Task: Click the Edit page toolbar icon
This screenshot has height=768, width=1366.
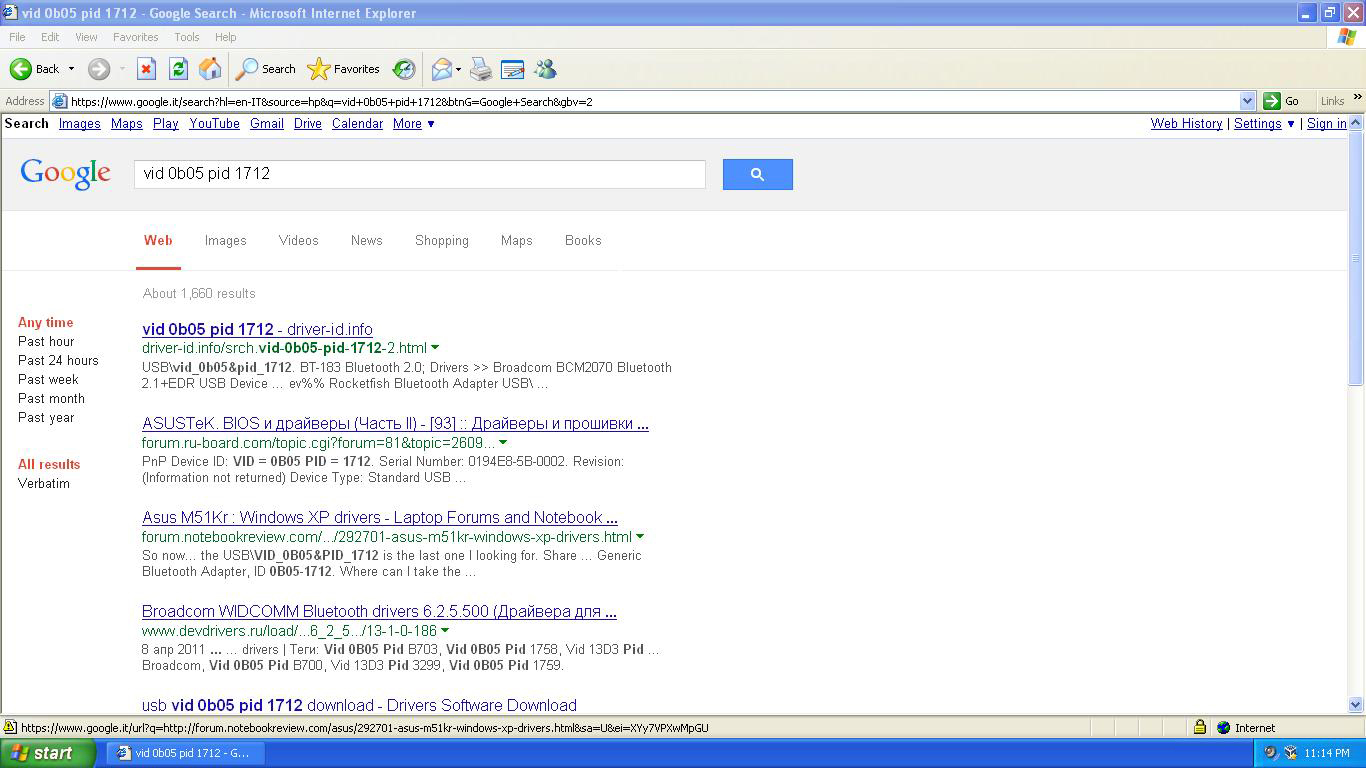Action: (x=513, y=69)
